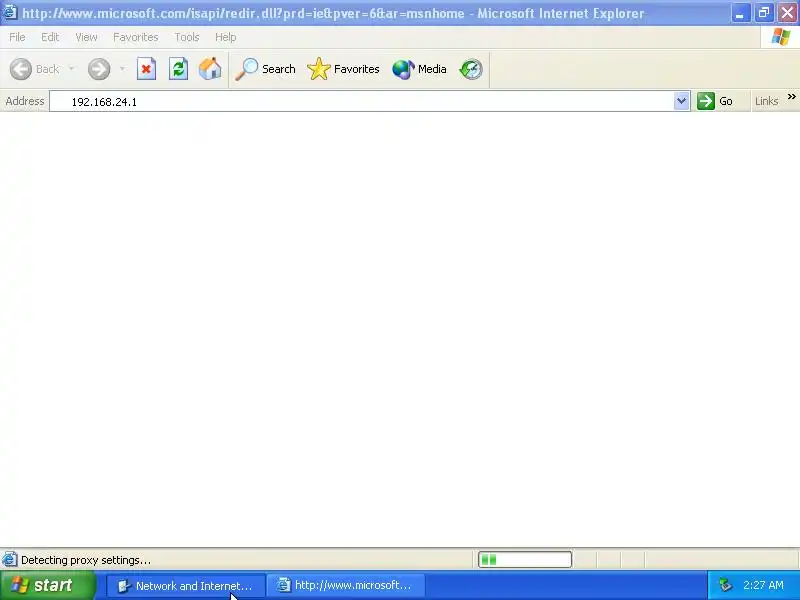Open the Media globe button

point(419,69)
